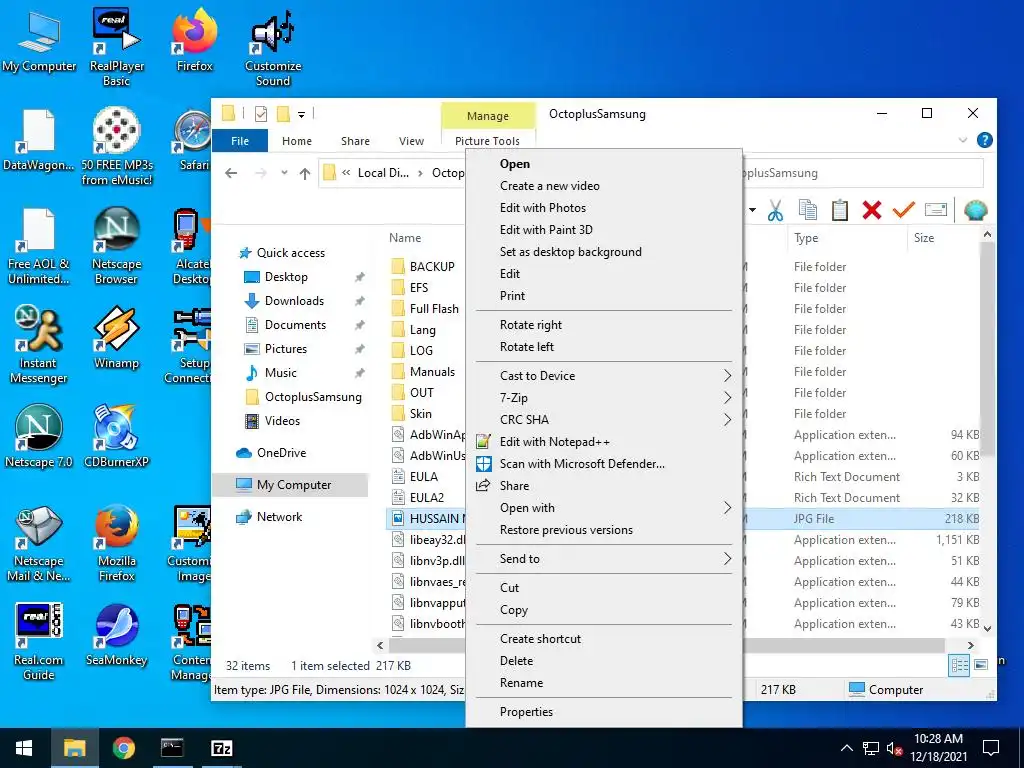The height and width of the screenshot is (768, 1024).
Task: Select the Firefox desktop icon
Action: tap(194, 40)
